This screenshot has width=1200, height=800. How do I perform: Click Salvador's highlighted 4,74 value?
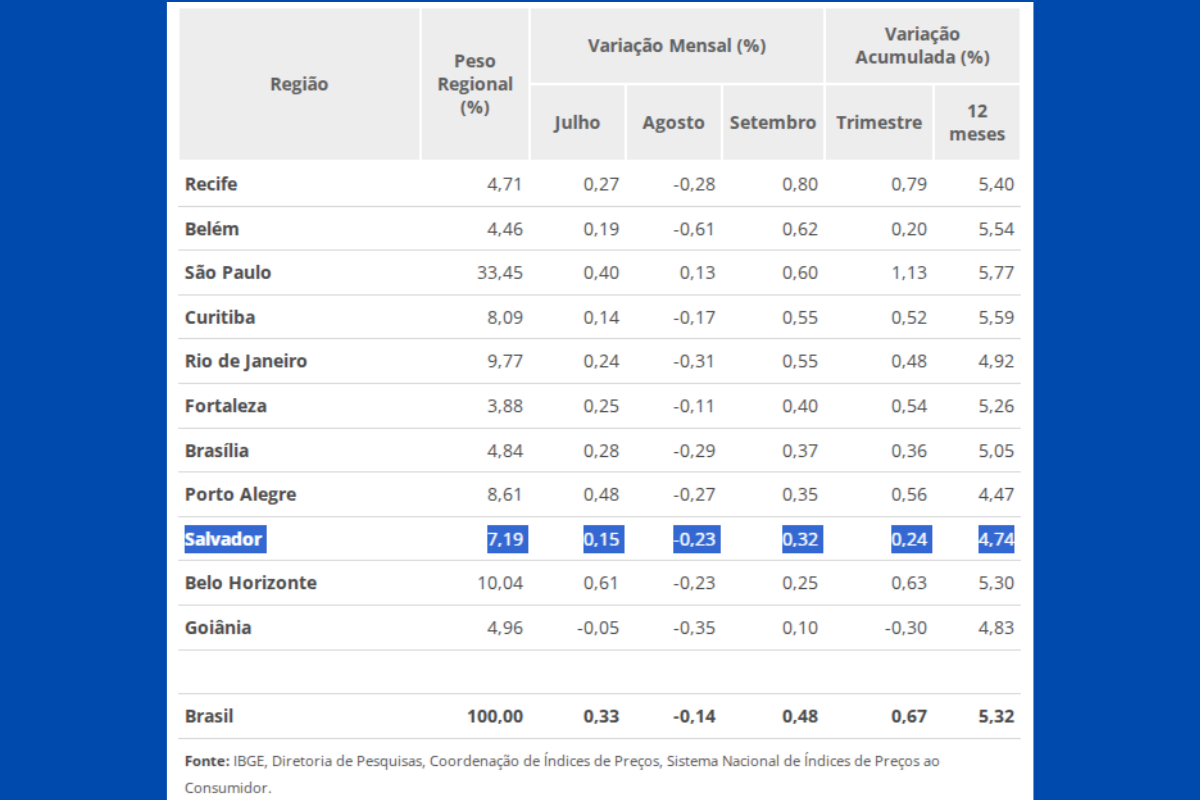996,540
